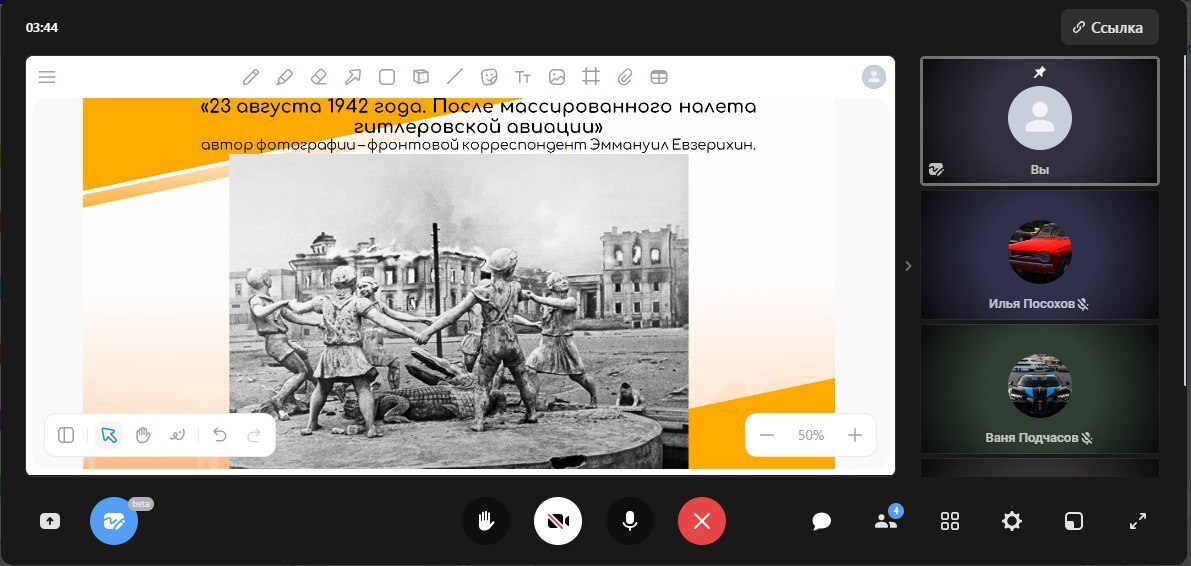Leave the call with the red button

pyautogui.click(x=702, y=521)
